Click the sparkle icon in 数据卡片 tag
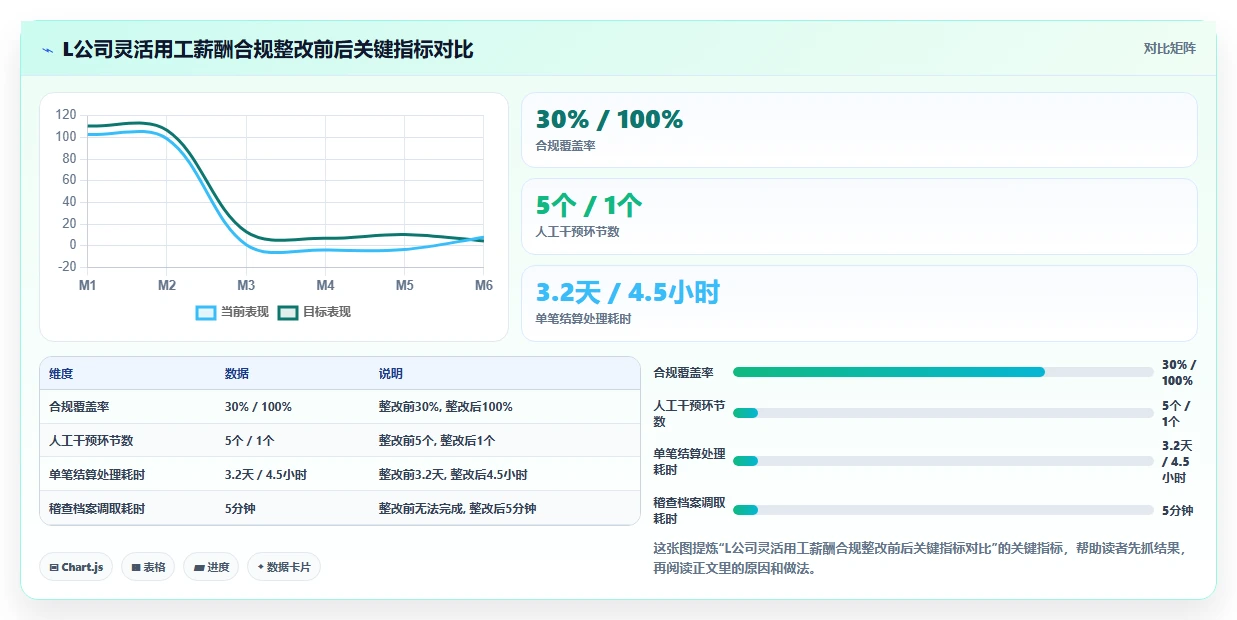This screenshot has width=1237, height=620. pyautogui.click(x=261, y=567)
